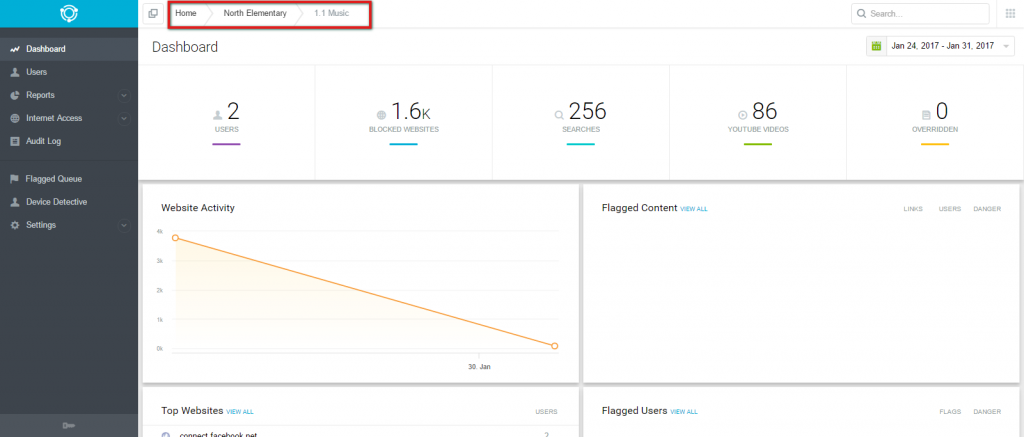Open the Dashboard sidebar item

(69, 49)
